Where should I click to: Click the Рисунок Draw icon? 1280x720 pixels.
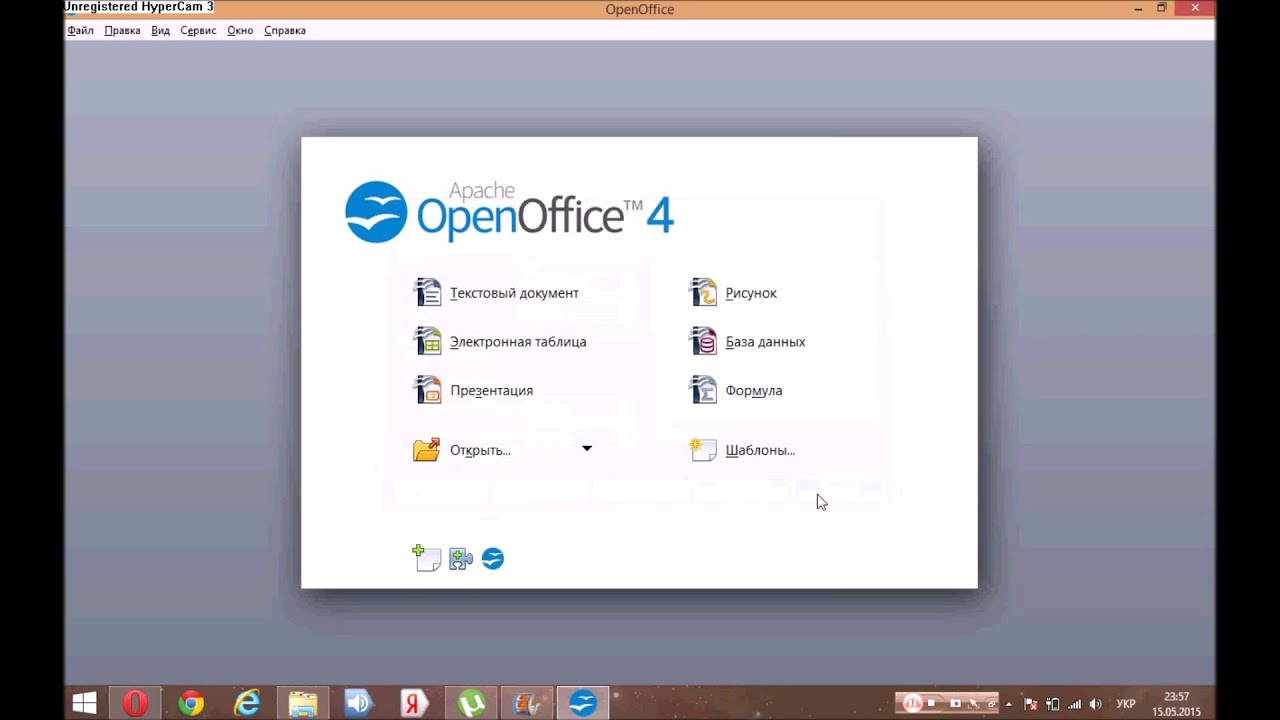point(703,292)
